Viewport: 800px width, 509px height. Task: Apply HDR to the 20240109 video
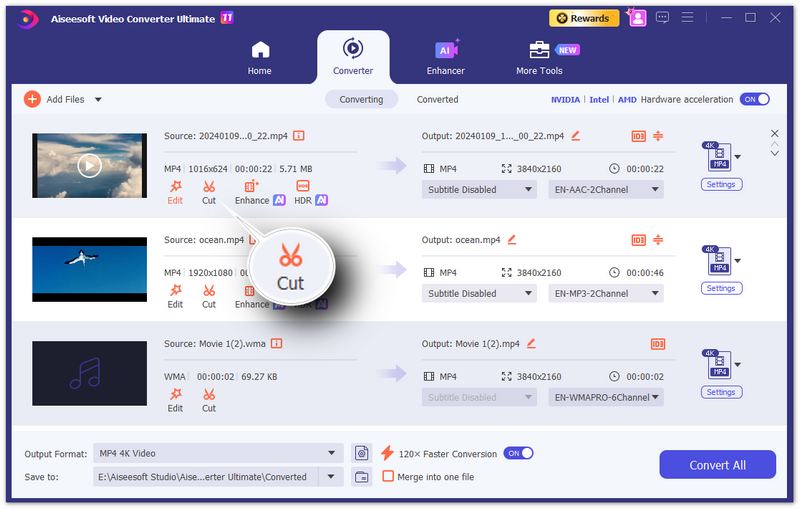[x=310, y=192]
